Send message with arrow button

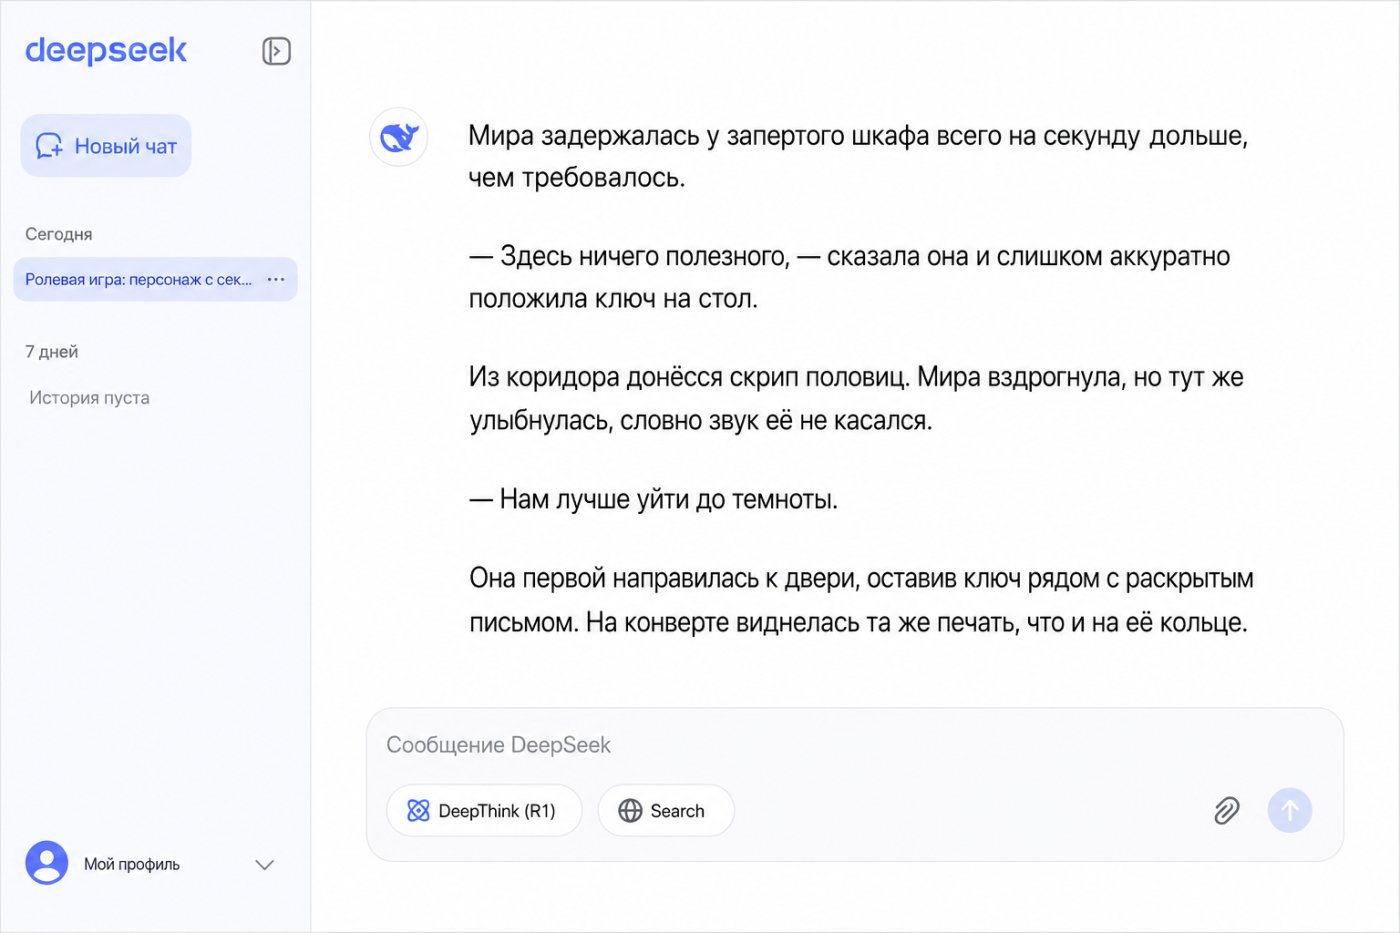1290,810
